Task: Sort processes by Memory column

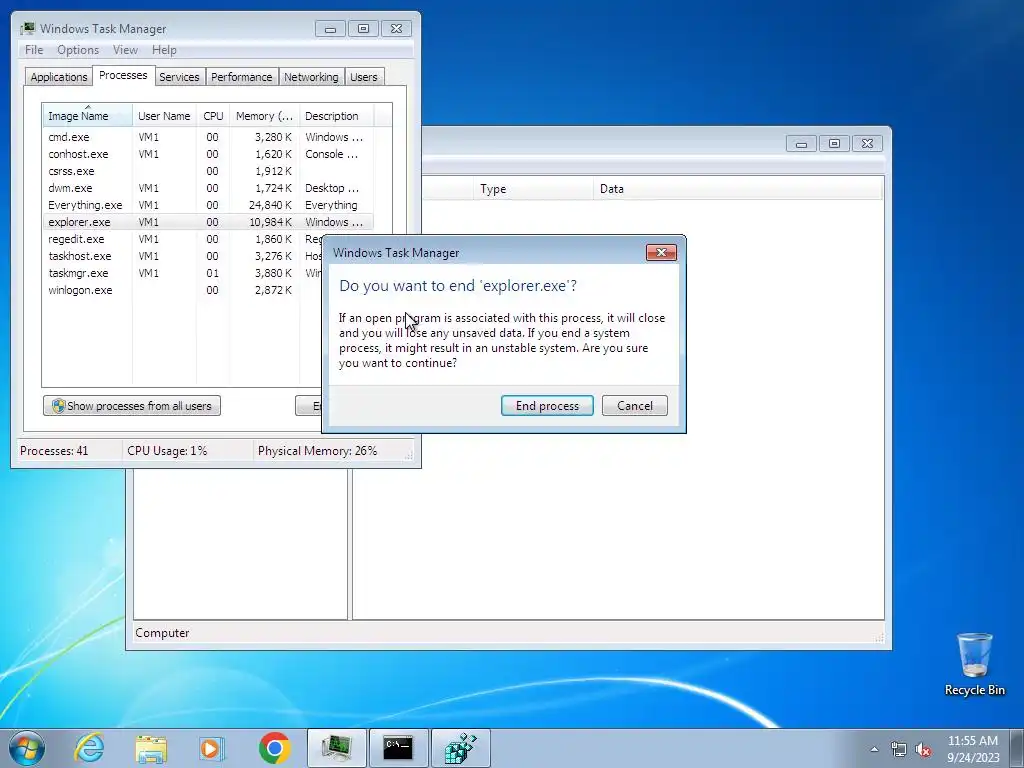Action: [264, 116]
